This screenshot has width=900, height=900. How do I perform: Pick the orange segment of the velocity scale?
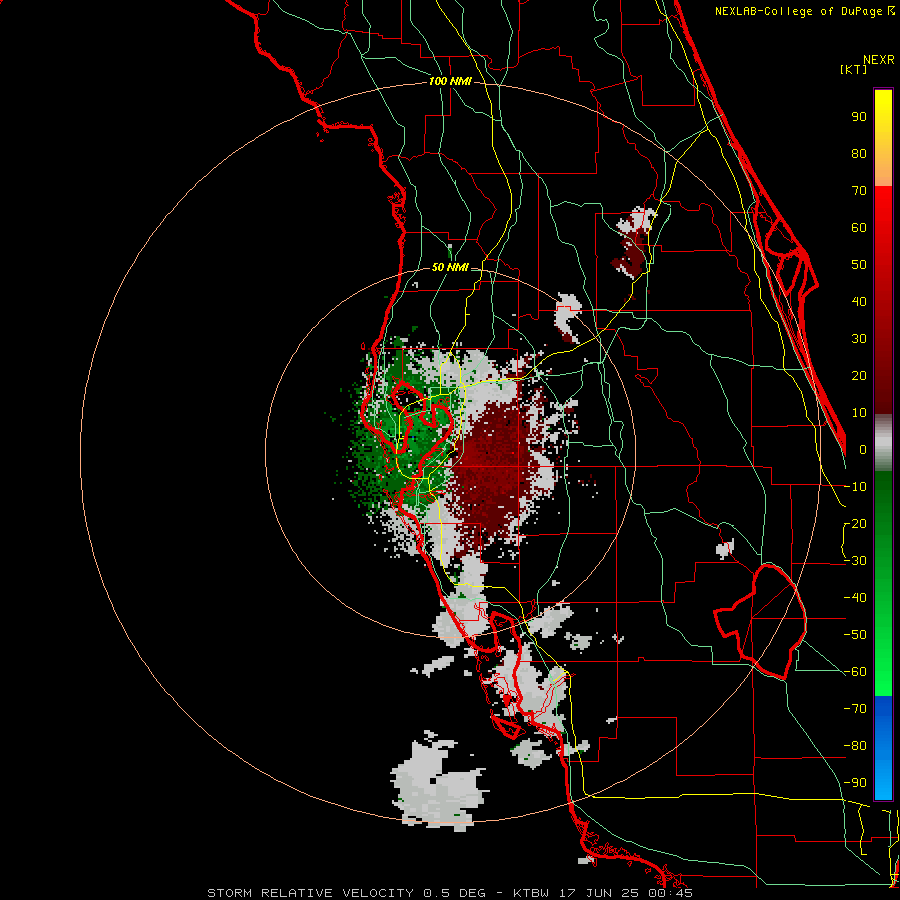[x=883, y=172]
